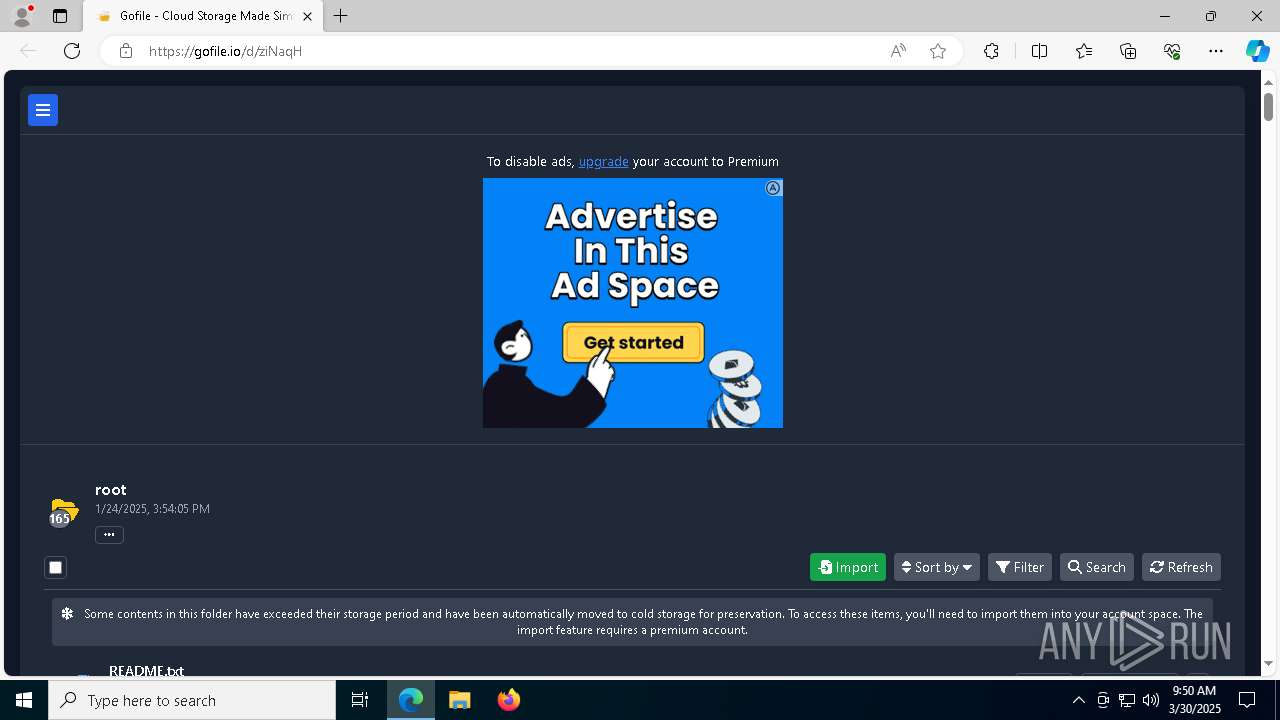1280x720 pixels.
Task: Open the notification center
Action: (x=1247, y=700)
